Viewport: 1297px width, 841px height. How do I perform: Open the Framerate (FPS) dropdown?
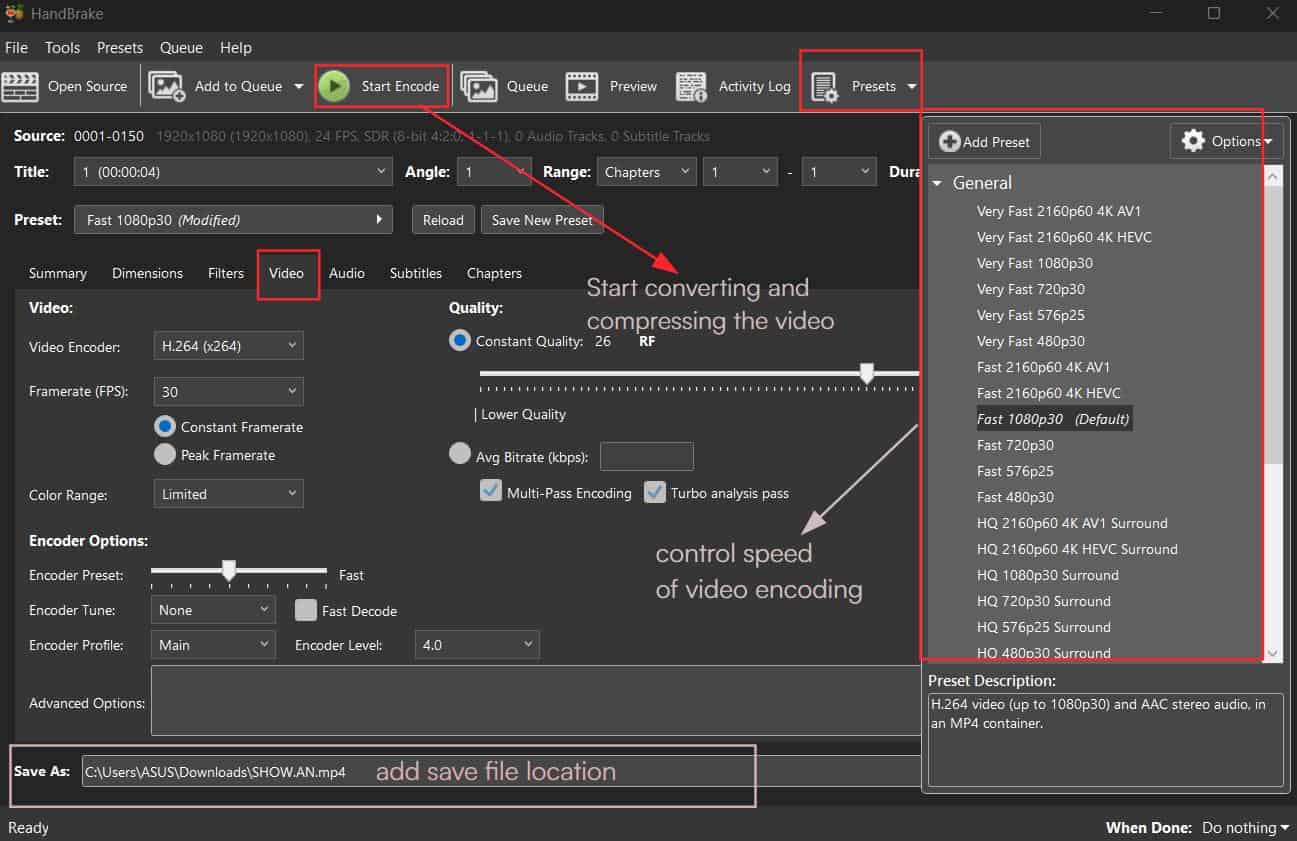click(228, 392)
